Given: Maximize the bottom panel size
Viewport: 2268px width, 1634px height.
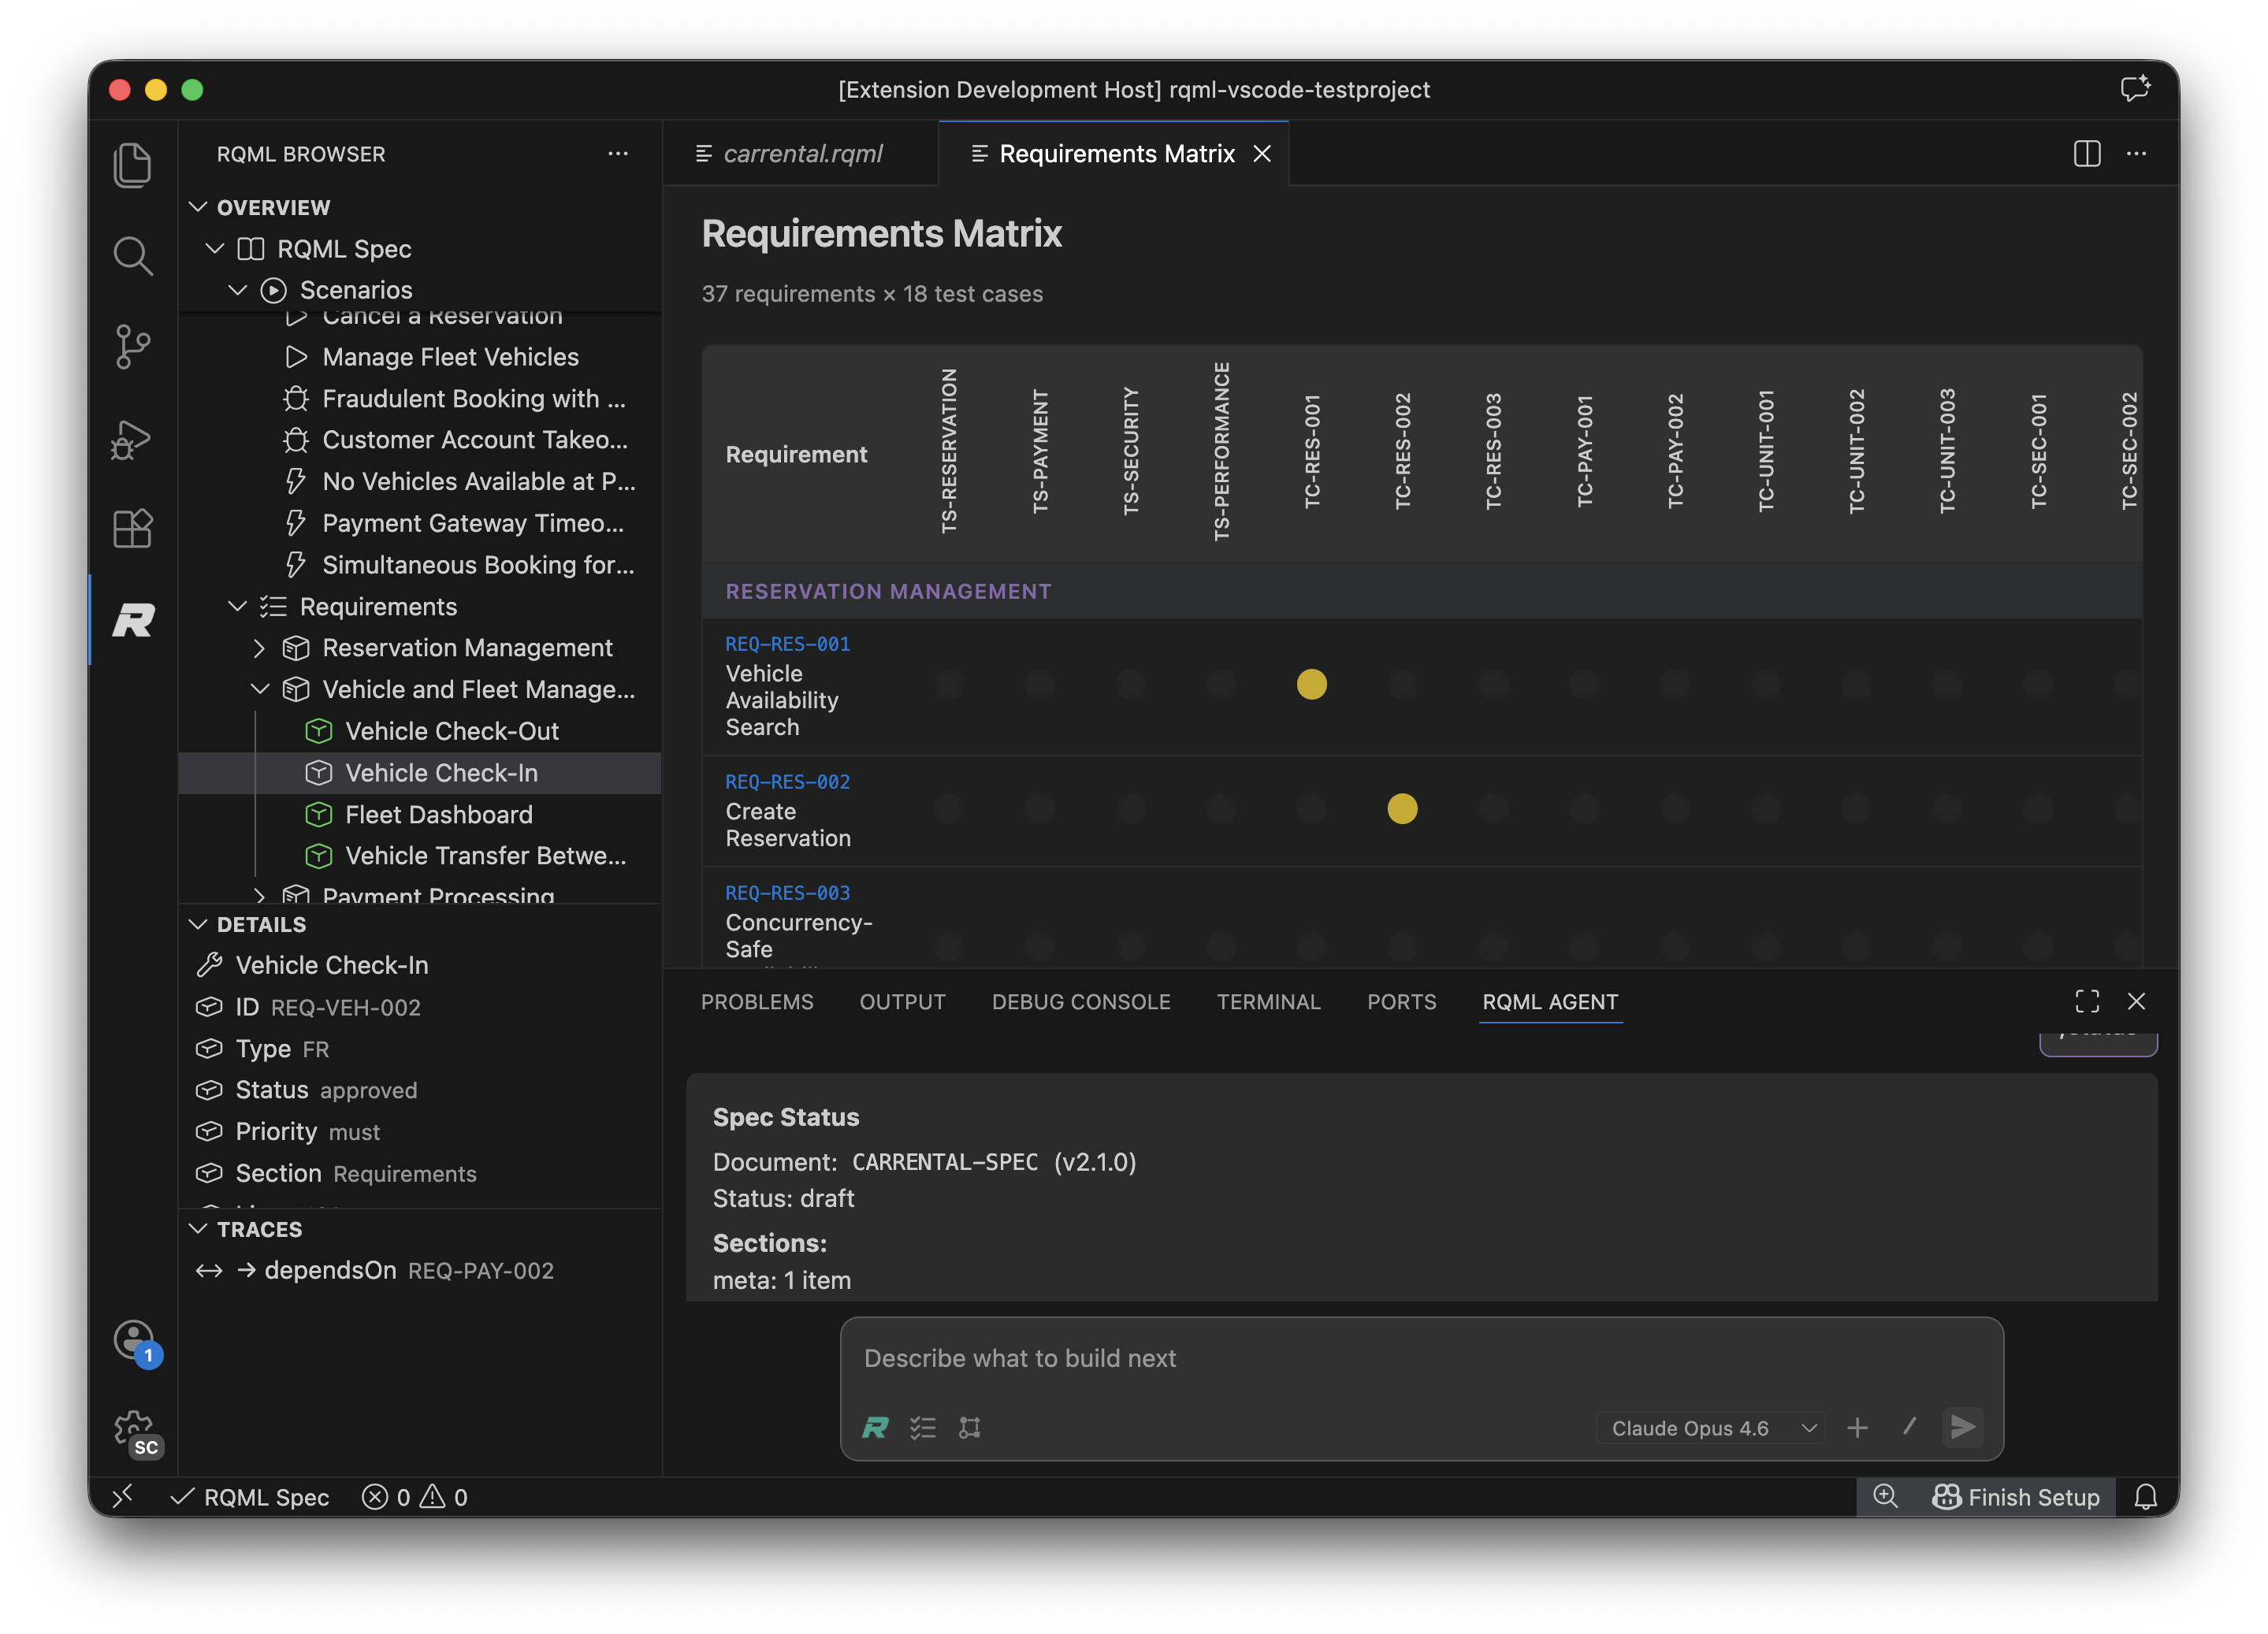Looking at the screenshot, I should (x=2087, y=1001).
